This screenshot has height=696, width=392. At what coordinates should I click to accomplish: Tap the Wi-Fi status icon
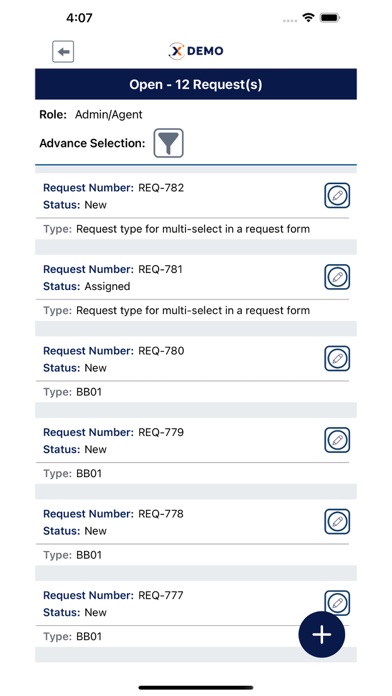[x=308, y=18]
